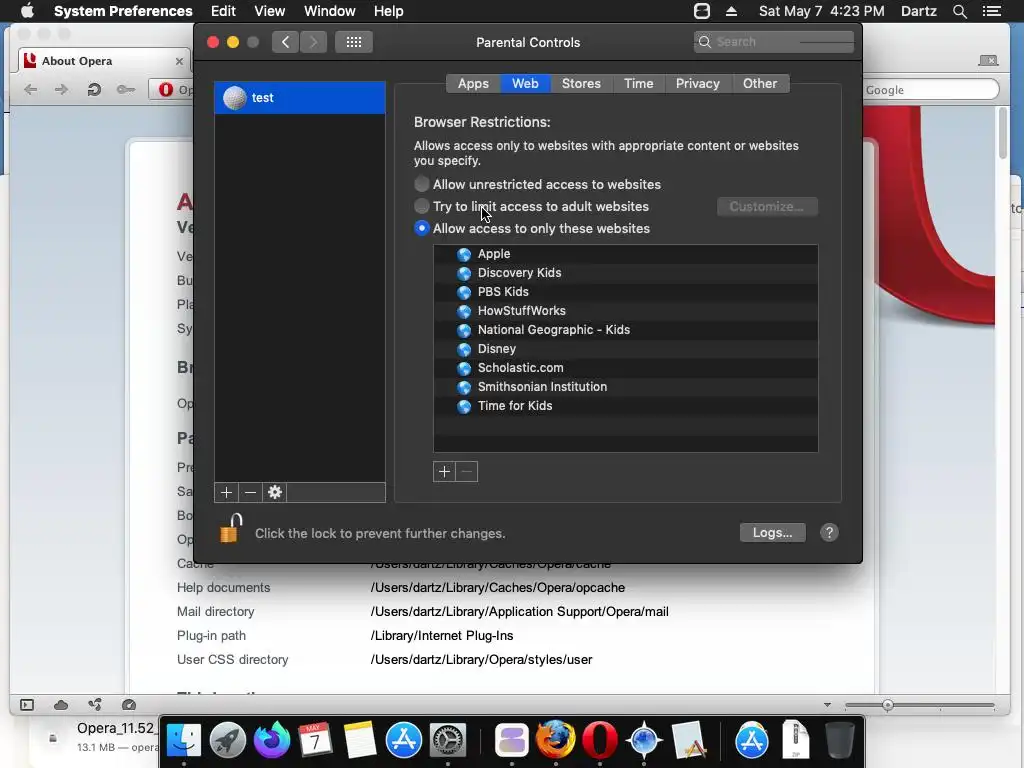Open Opera's zoom dropdown arrow in status bar
Viewport: 1024px width, 768px height.
coord(827,705)
